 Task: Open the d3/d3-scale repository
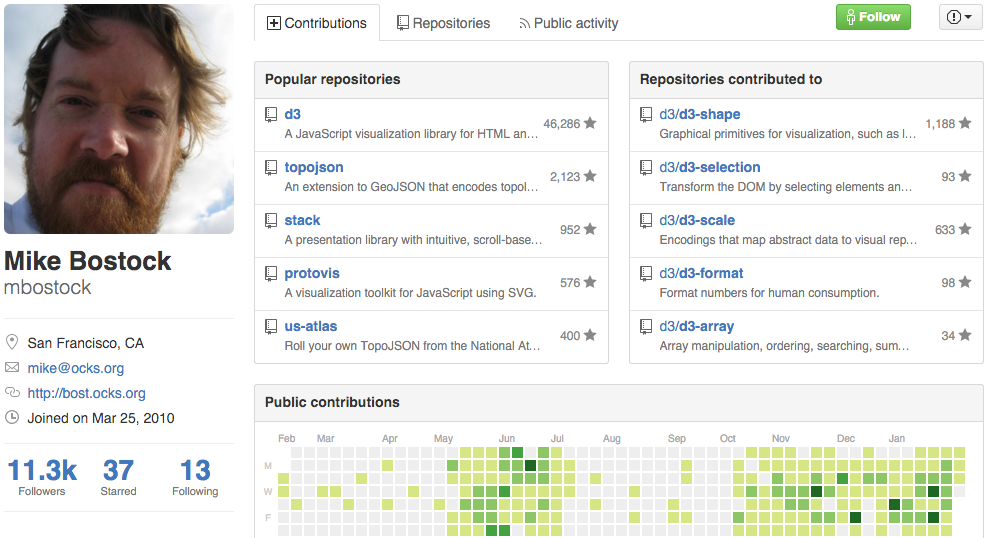[x=697, y=220]
